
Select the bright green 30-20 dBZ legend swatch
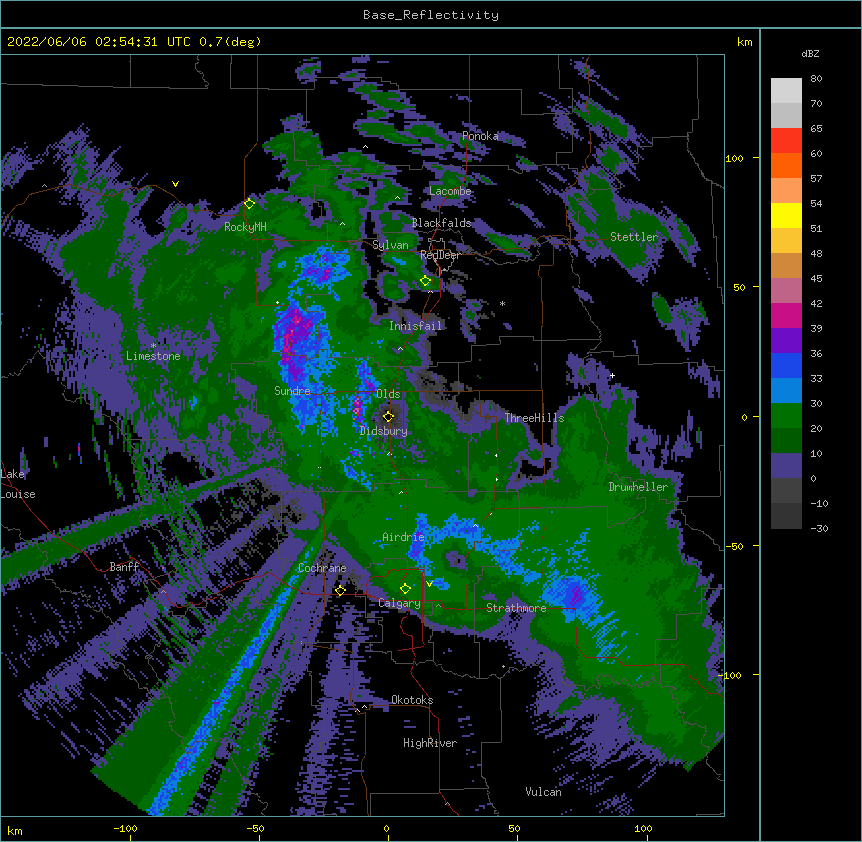(786, 416)
